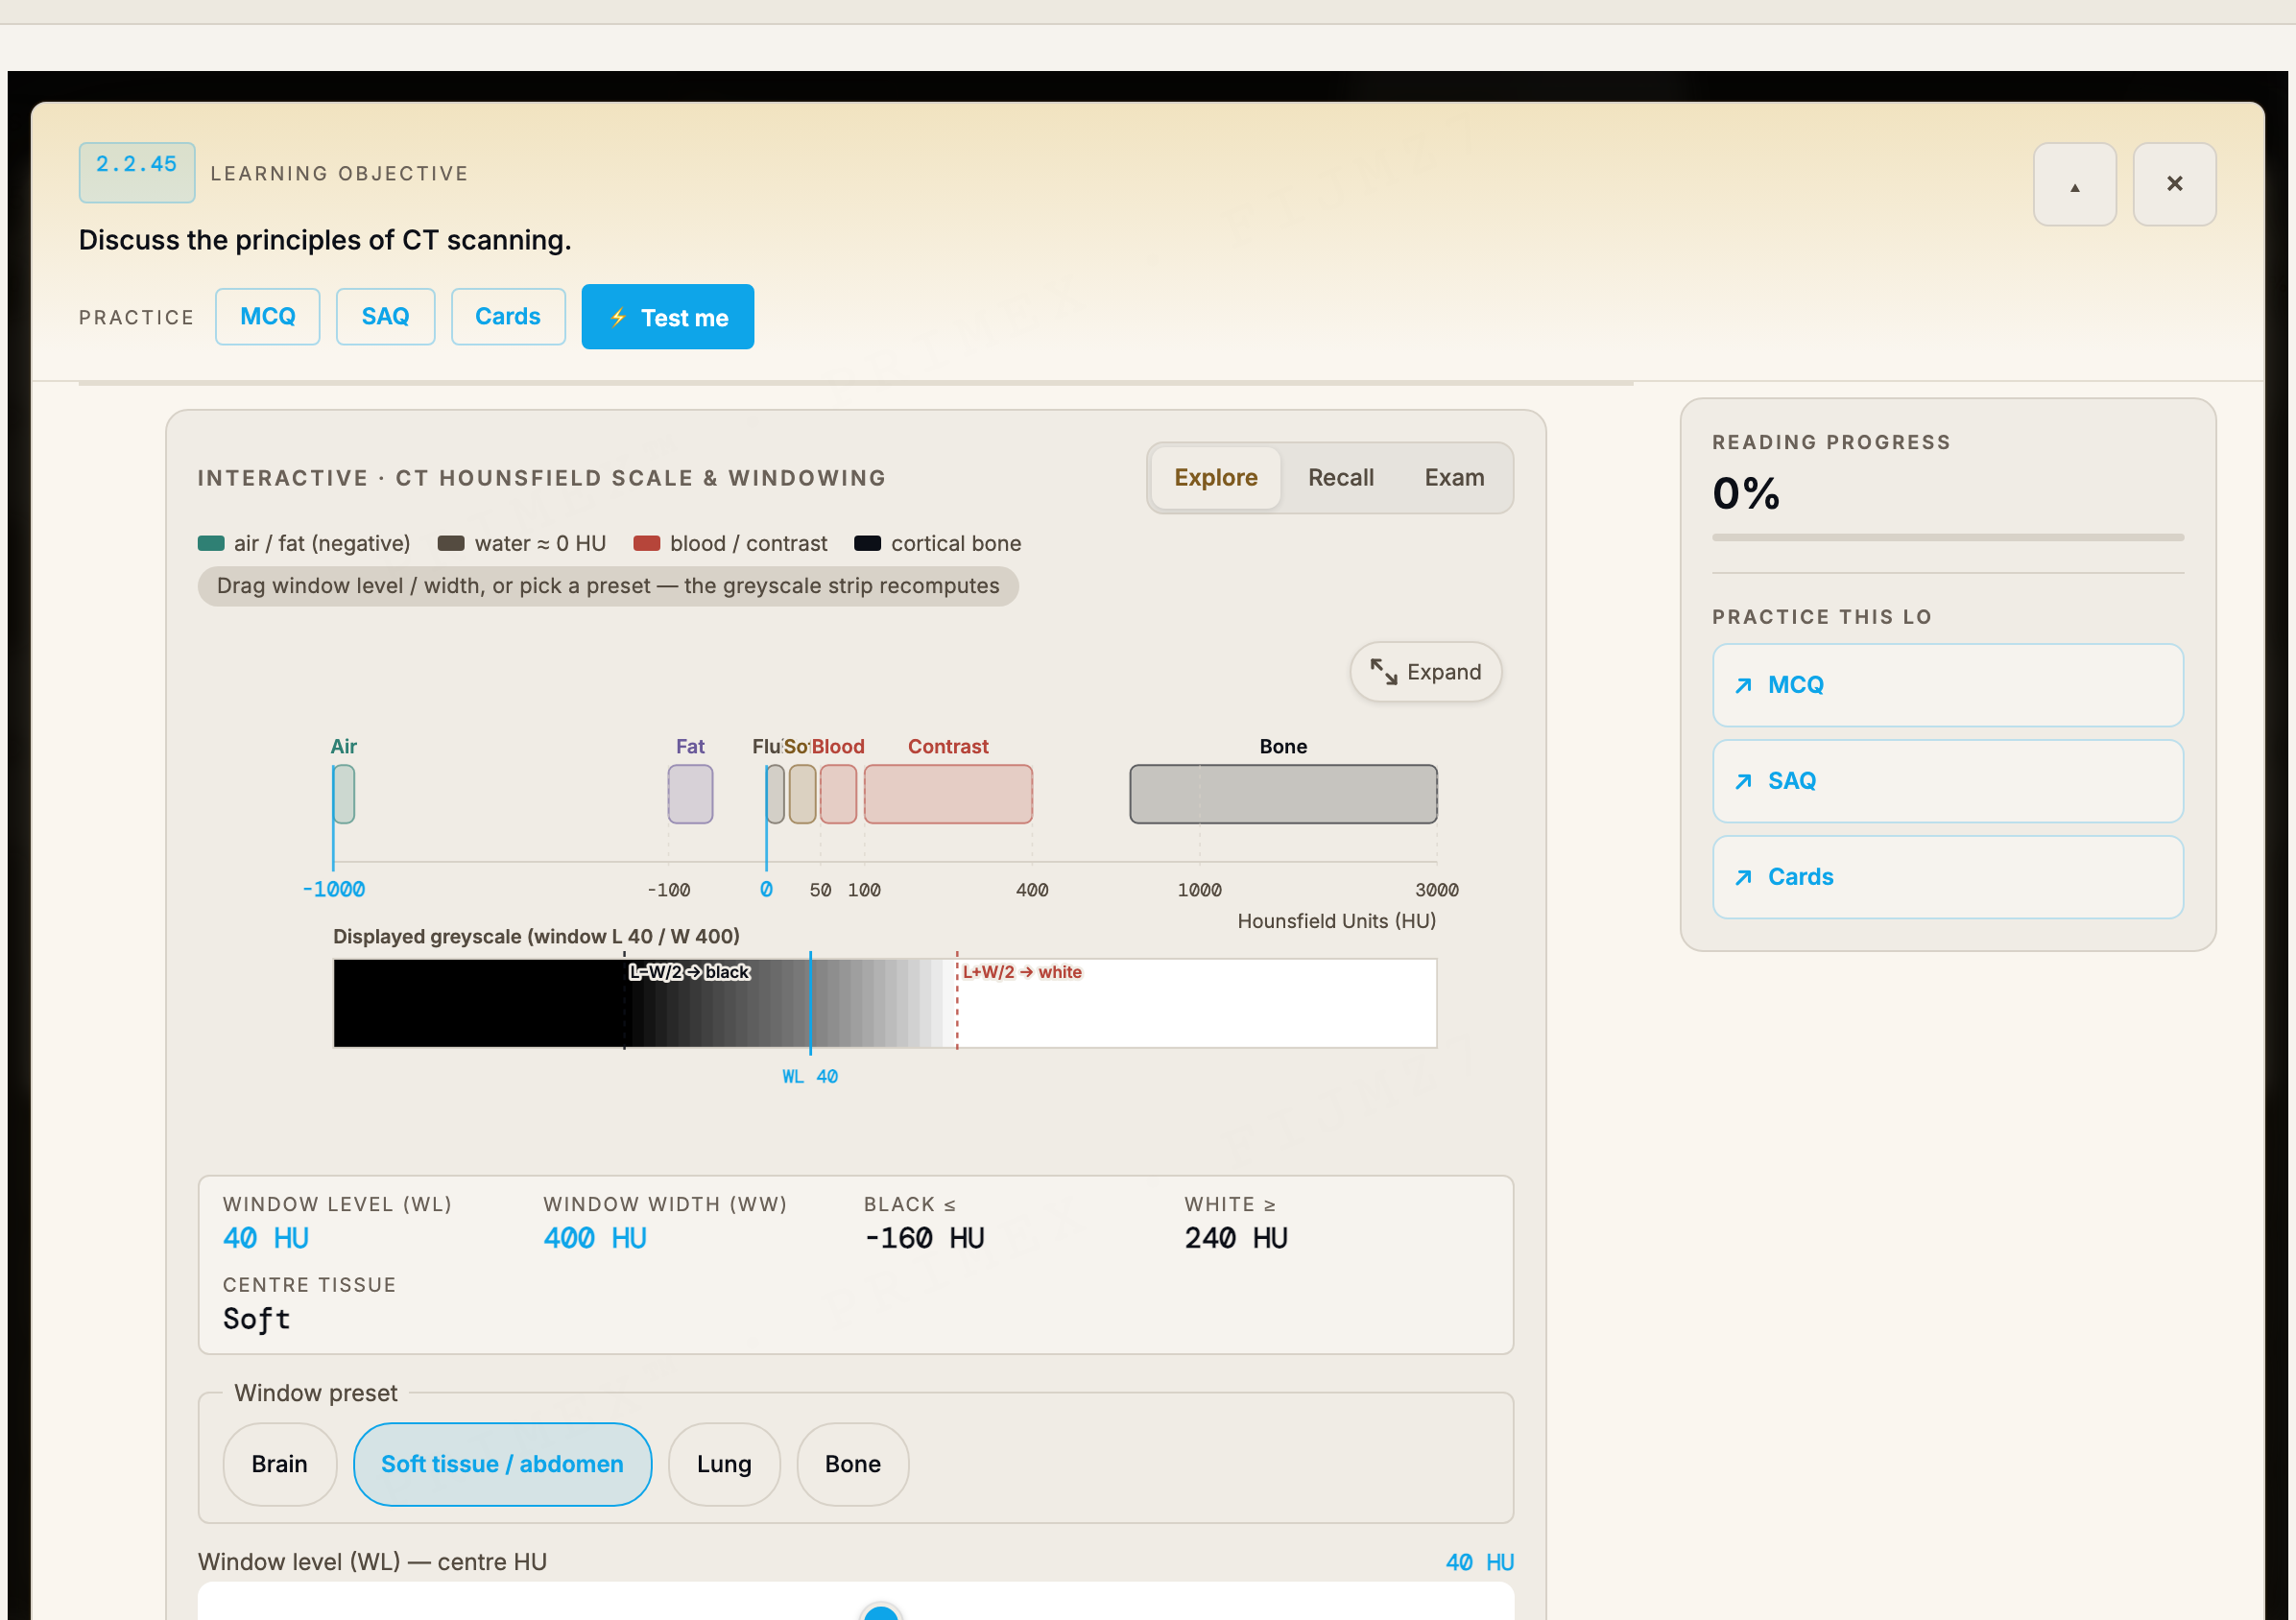Click the 400 HU window width value
2296x1620 pixels.
click(595, 1238)
